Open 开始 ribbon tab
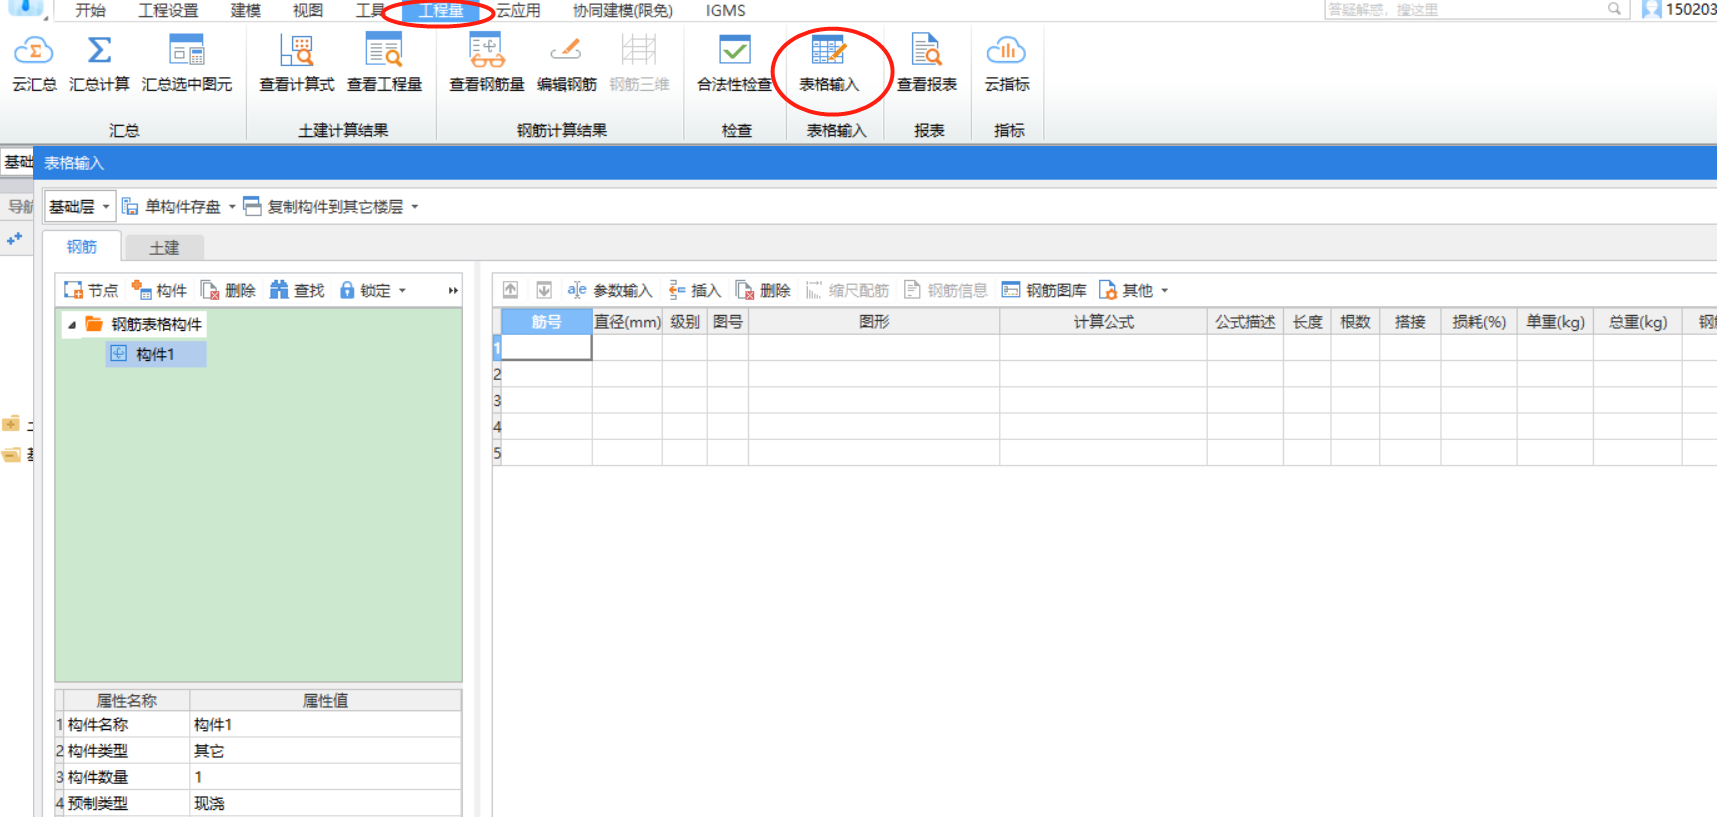Screen dimensions: 1717x817 [90, 10]
